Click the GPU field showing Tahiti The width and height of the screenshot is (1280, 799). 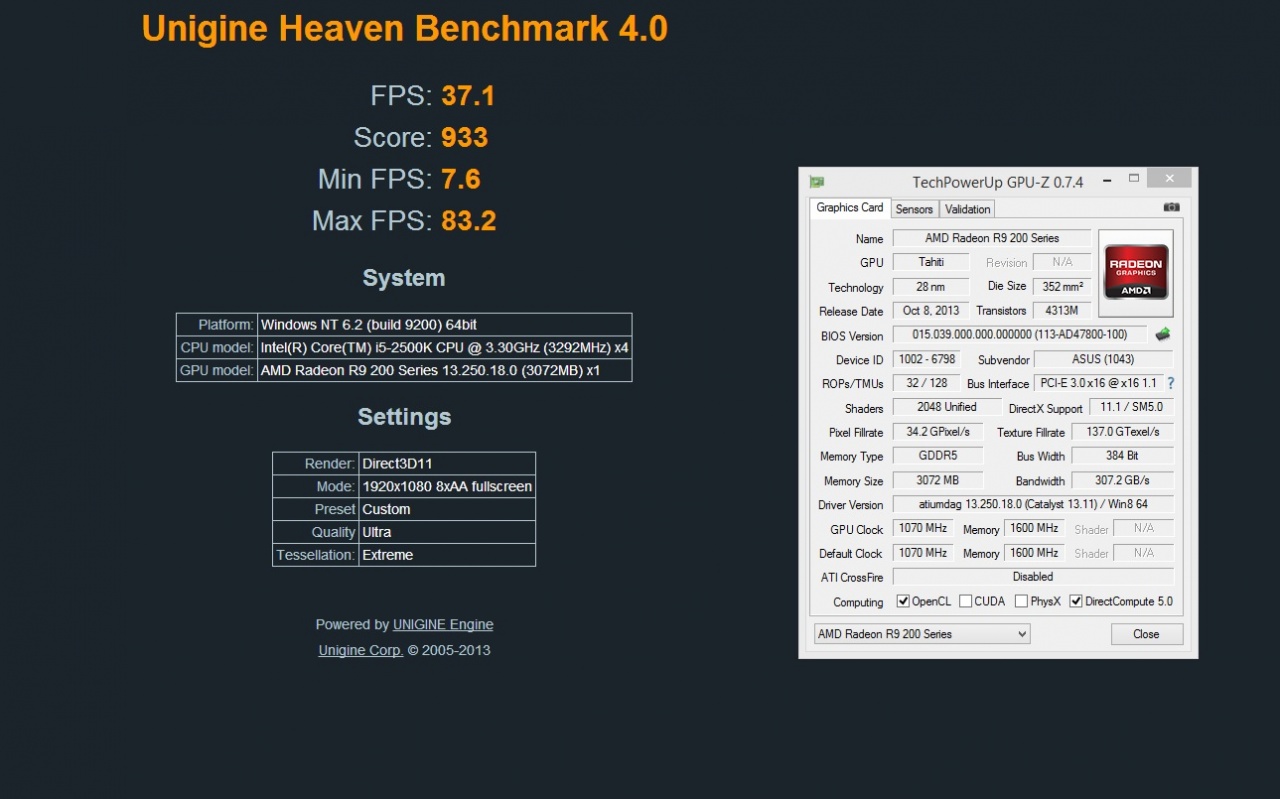pyautogui.click(x=929, y=262)
